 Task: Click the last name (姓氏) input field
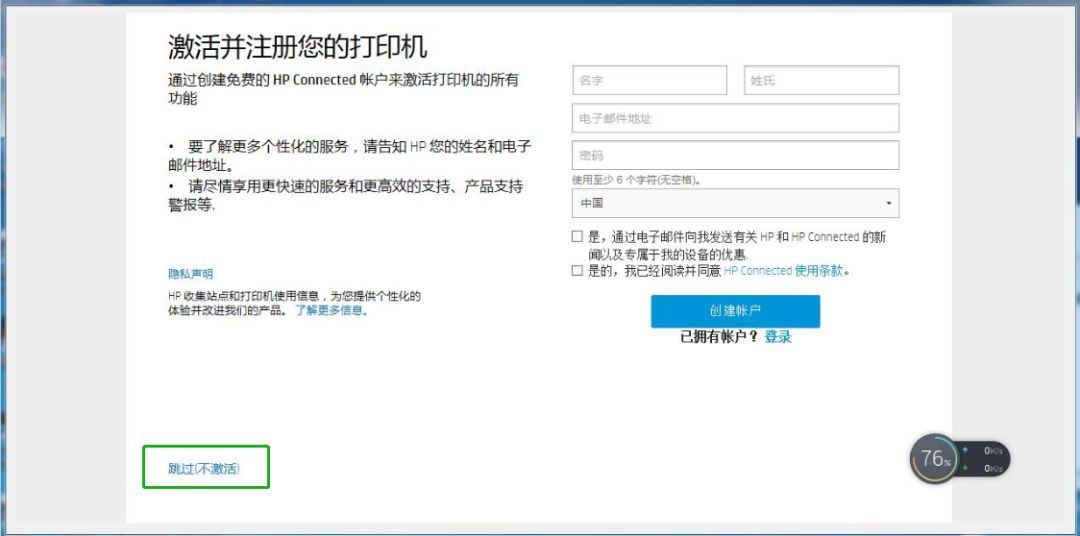coord(822,80)
